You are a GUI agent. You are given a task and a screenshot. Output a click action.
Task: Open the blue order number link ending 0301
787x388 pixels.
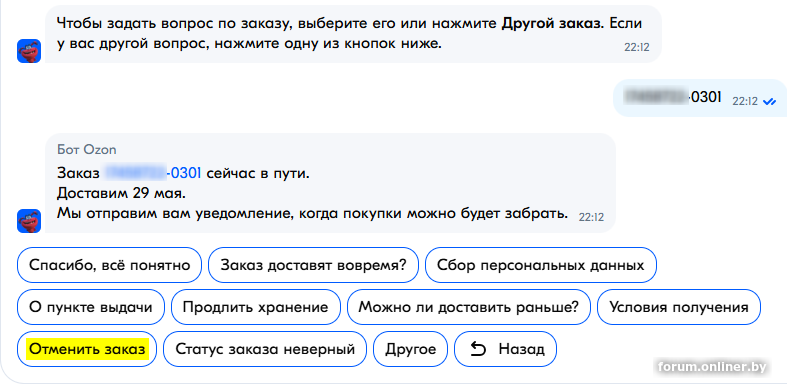pyautogui.click(x=153, y=173)
